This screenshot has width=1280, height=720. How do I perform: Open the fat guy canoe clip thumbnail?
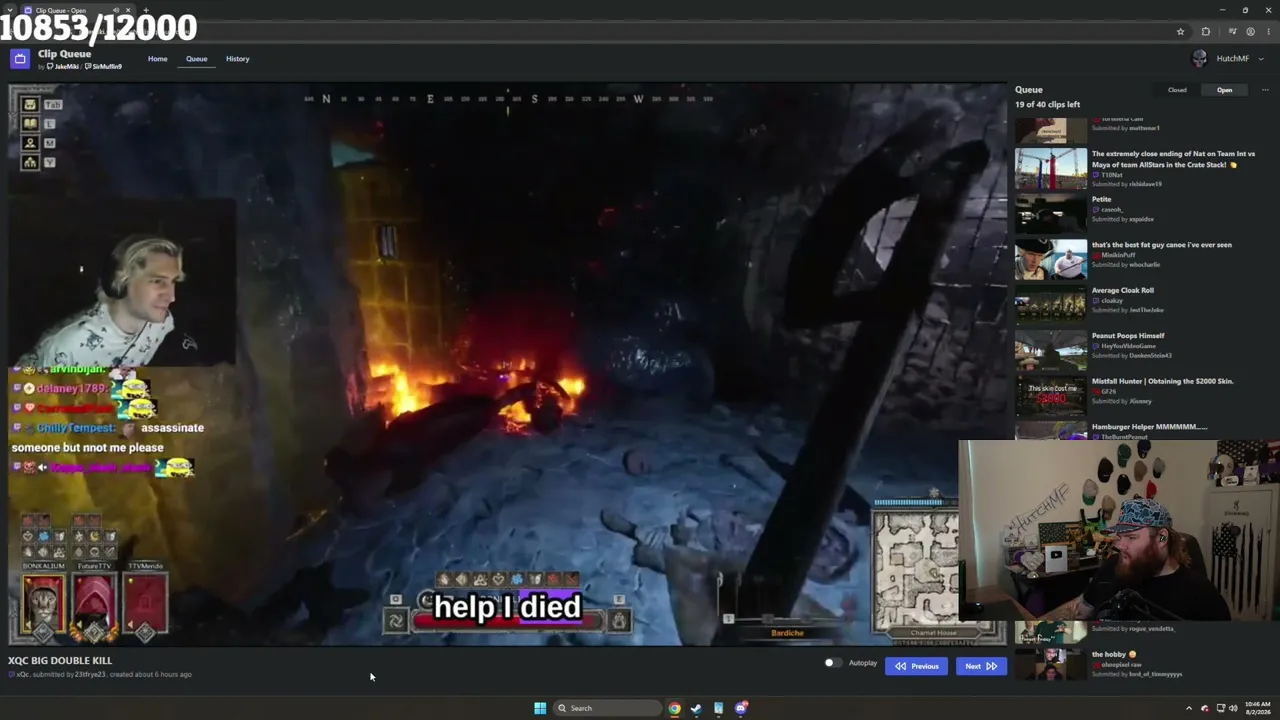click(1051, 260)
